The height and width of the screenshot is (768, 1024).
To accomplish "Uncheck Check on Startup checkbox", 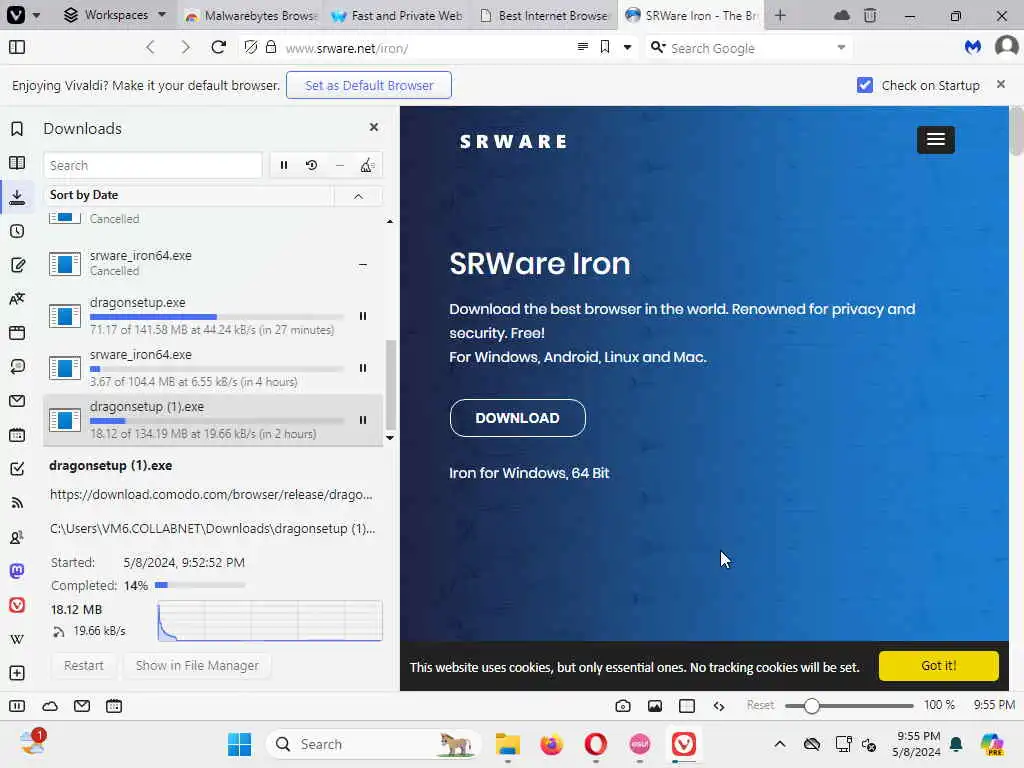I will (x=865, y=85).
